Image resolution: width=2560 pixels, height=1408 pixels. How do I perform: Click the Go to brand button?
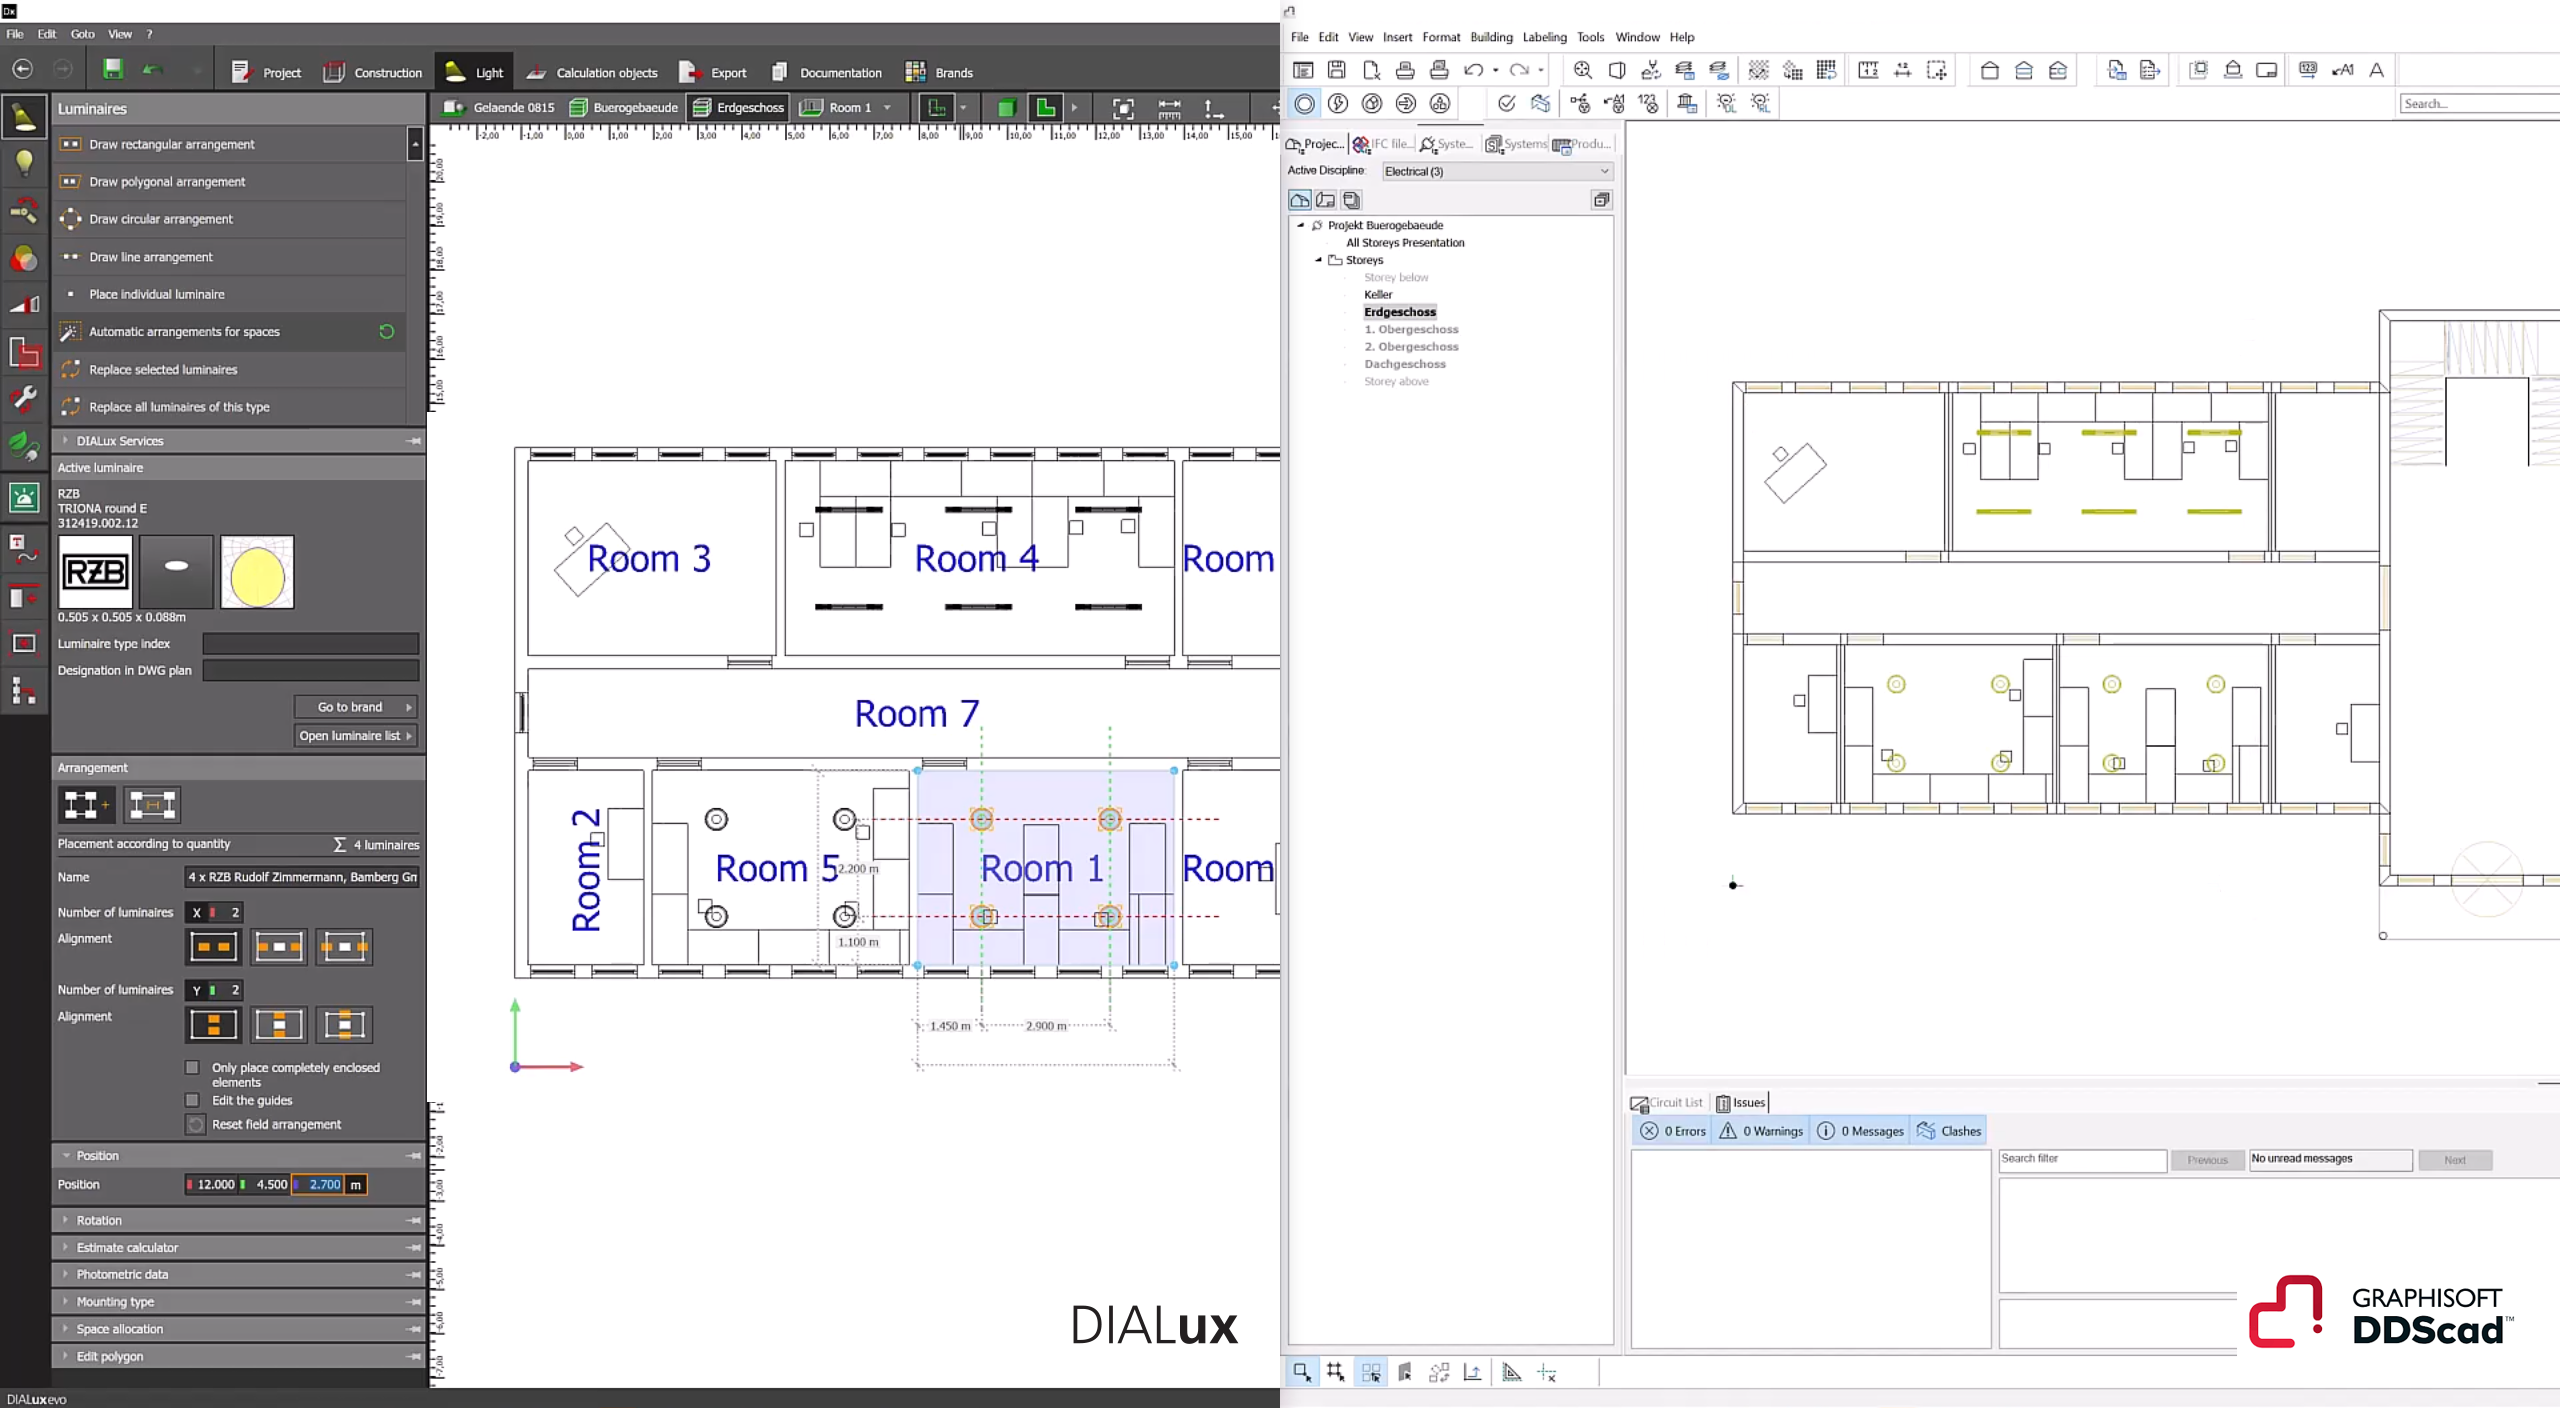click(x=355, y=707)
